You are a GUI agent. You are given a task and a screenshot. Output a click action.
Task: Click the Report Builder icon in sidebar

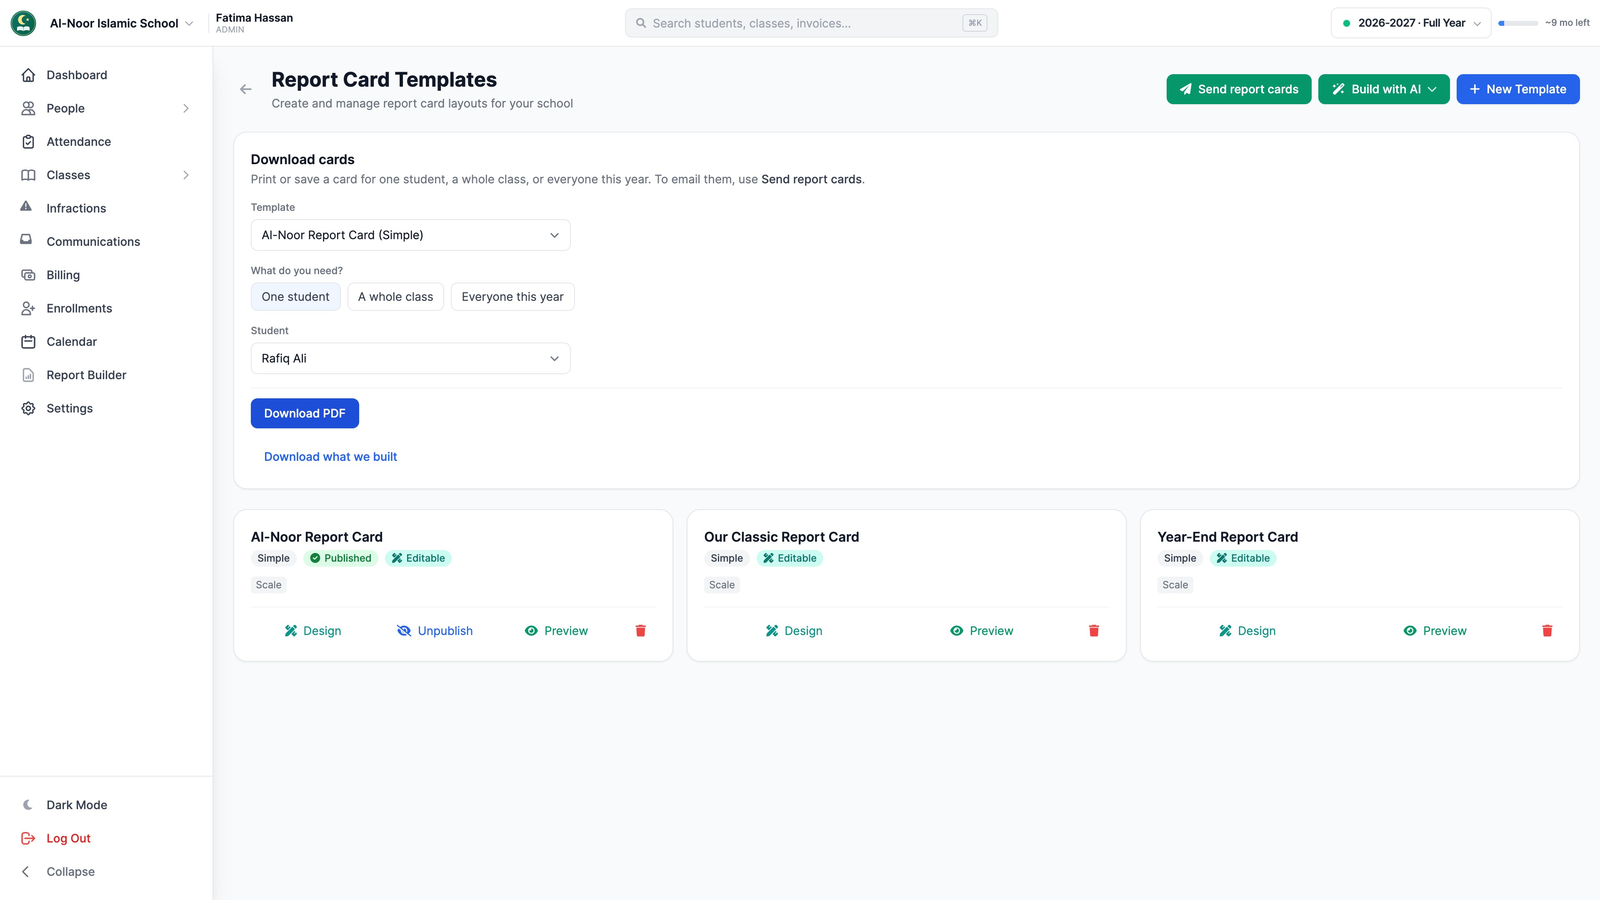coord(28,375)
